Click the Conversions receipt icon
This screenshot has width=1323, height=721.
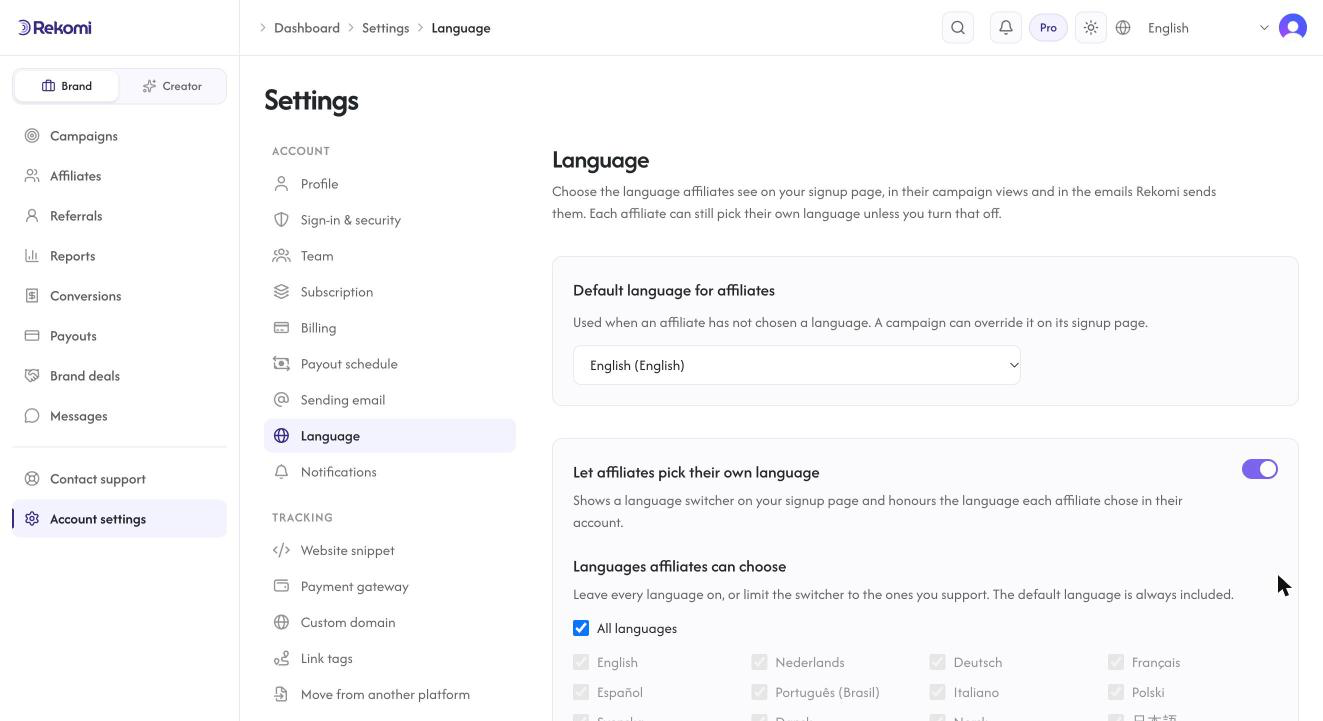[x=32, y=296]
